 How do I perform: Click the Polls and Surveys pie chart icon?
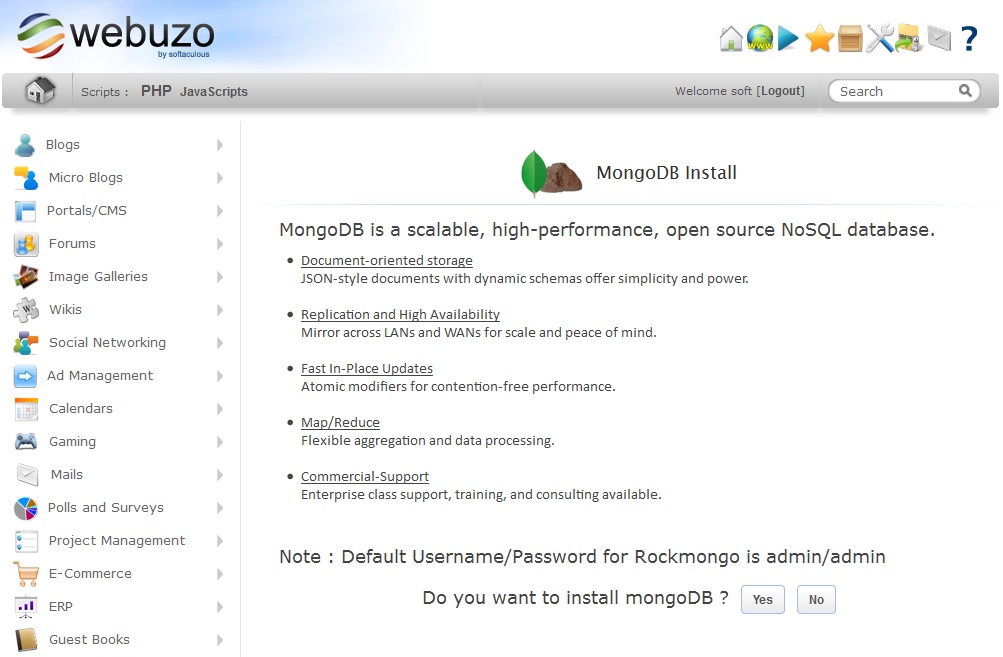pyautogui.click(x=26, y=509)
